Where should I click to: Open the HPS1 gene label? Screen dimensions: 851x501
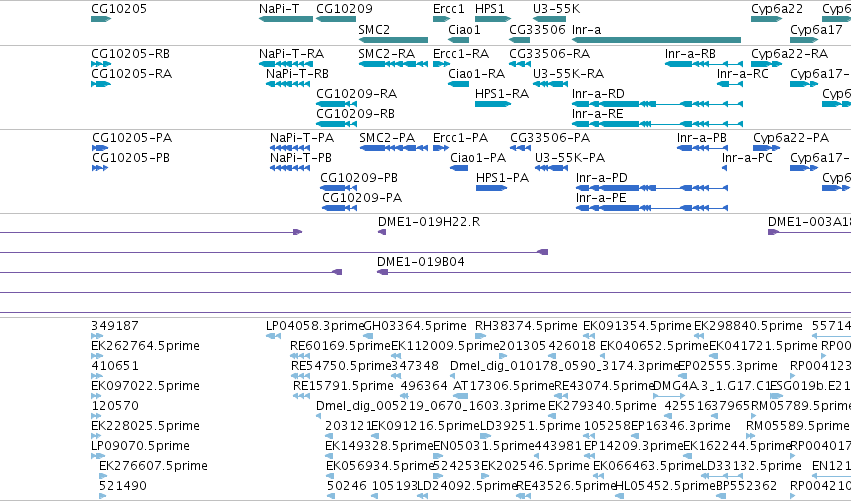[x=490, y=9]
